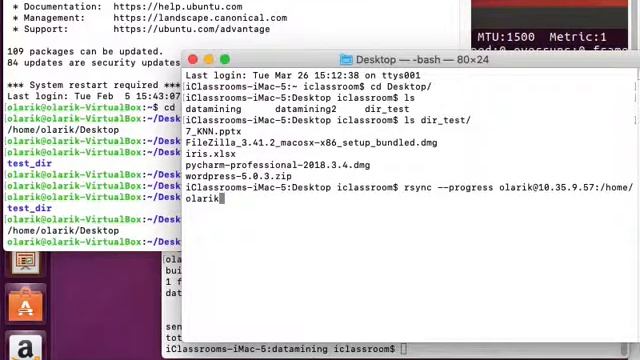Viewport: 640px width, 360px height.
Task: Click the datamining2 folder name in ls output
Action: (x=306, y=109)
